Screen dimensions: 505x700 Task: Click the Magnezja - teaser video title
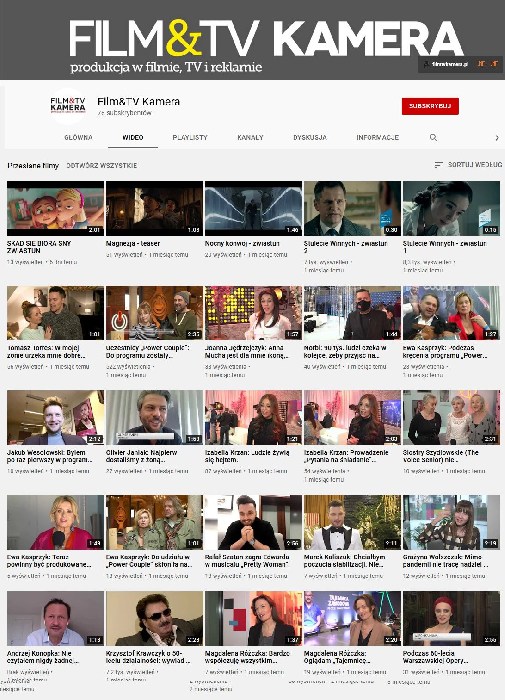point(133,244)
